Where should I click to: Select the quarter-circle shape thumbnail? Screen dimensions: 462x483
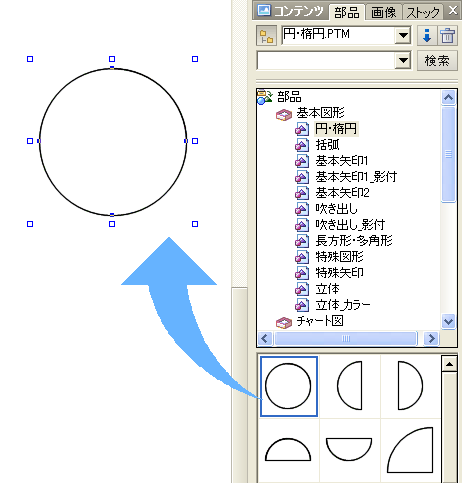click(410, 450)
